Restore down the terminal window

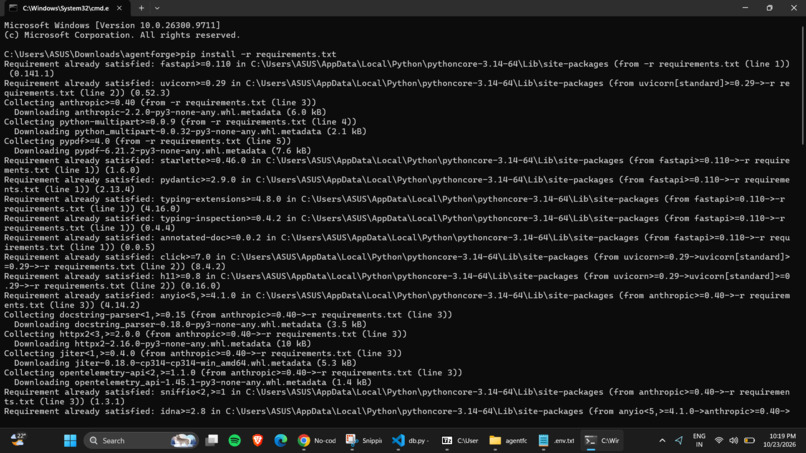coord(770,8)
